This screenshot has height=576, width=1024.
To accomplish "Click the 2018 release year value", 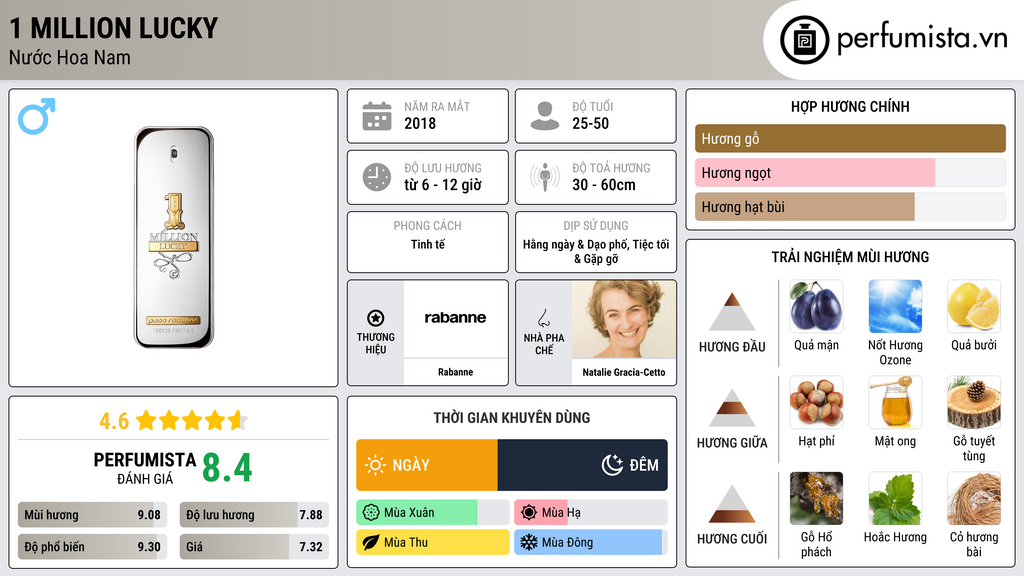I will click(420, 123).
